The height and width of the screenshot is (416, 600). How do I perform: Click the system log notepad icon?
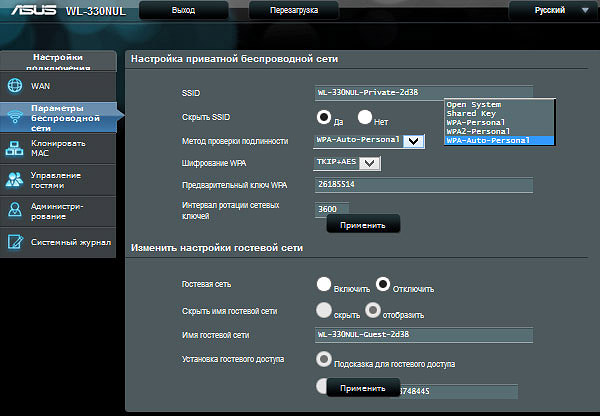pos(15,242)
